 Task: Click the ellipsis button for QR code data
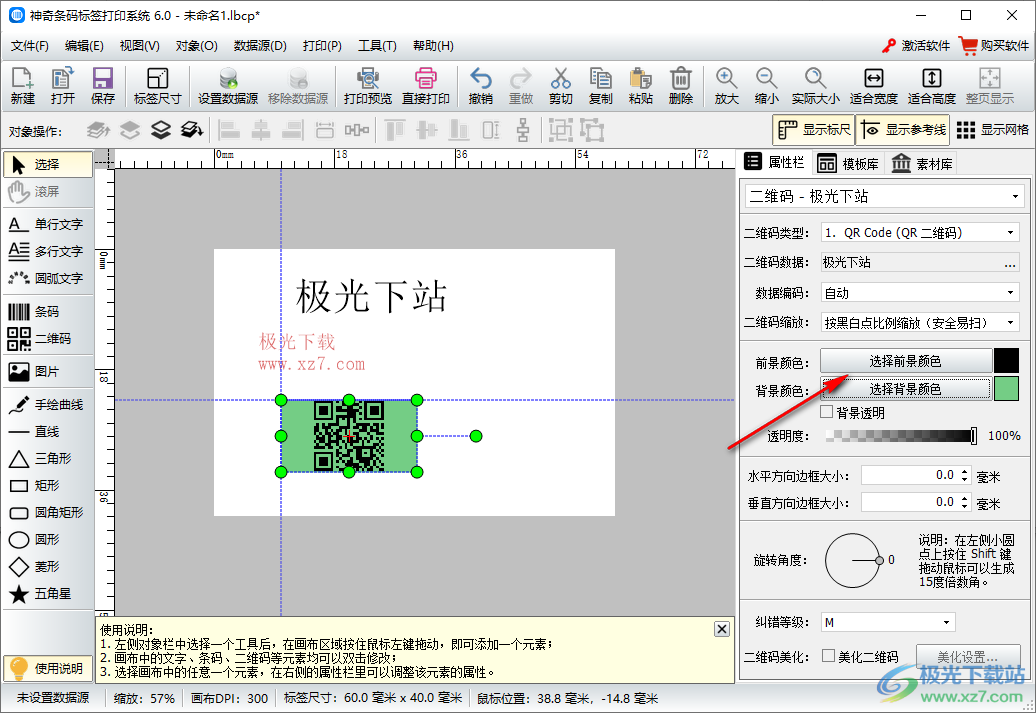click(1010, 263)
